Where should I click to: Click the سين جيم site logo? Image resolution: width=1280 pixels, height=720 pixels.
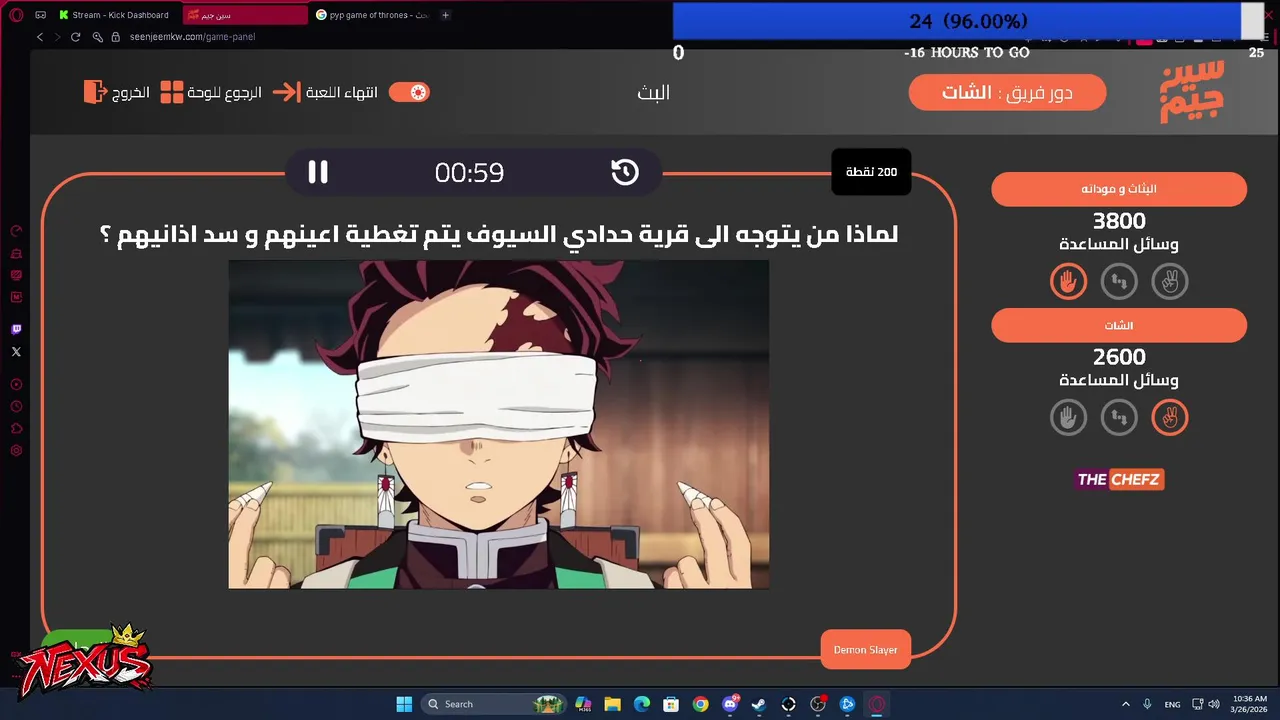[1192, 92]
